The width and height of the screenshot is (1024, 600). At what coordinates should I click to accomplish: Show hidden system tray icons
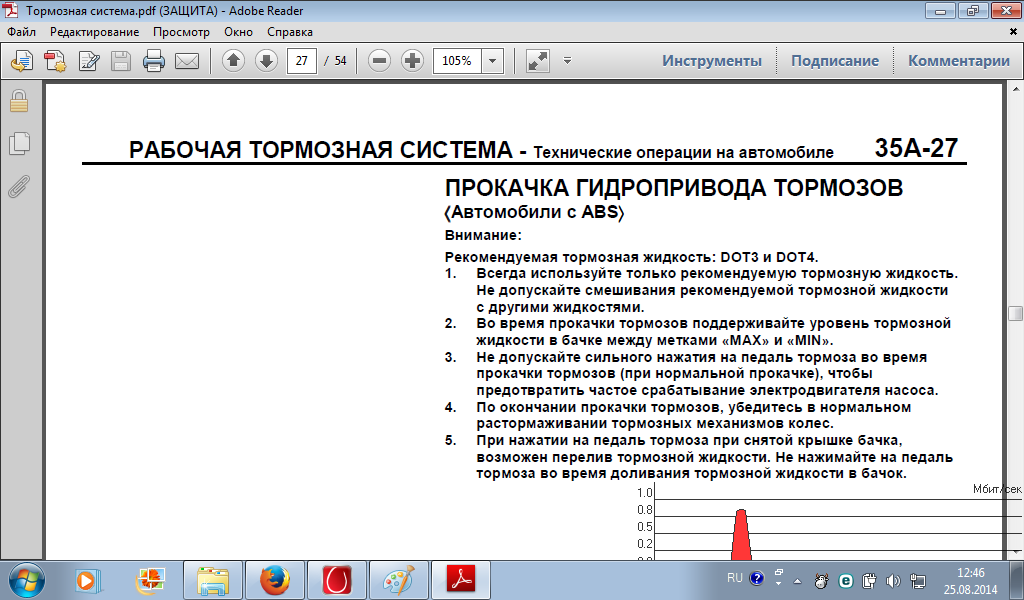click(x=797, y=580)
